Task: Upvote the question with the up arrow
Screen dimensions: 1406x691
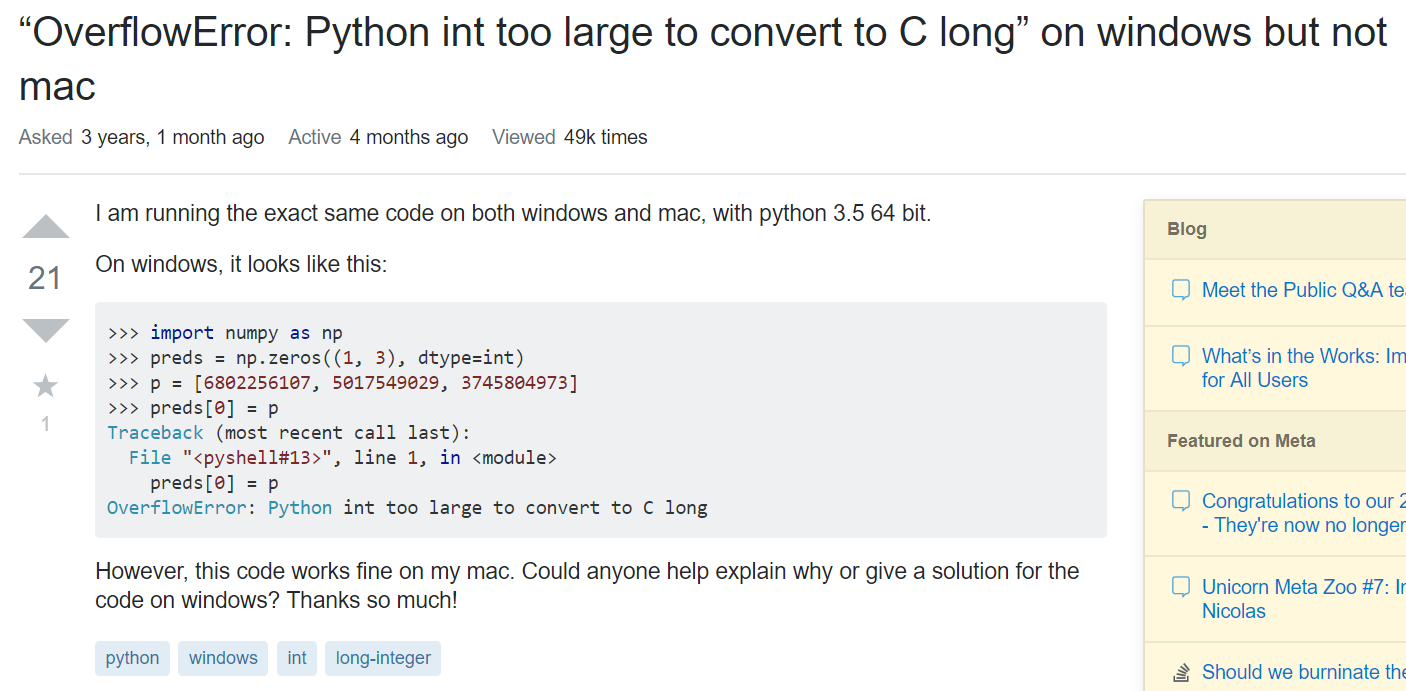Action: 46,227
